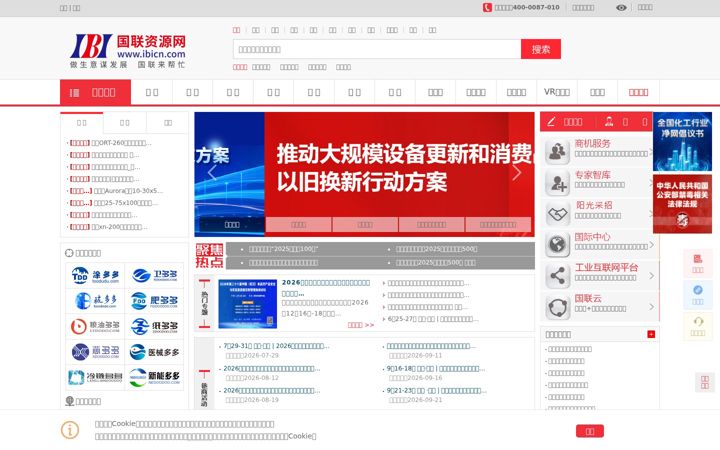Expand 工业互联网平台 with its right chevron
The width and height of the screenshot is (720, 450).
651,276
